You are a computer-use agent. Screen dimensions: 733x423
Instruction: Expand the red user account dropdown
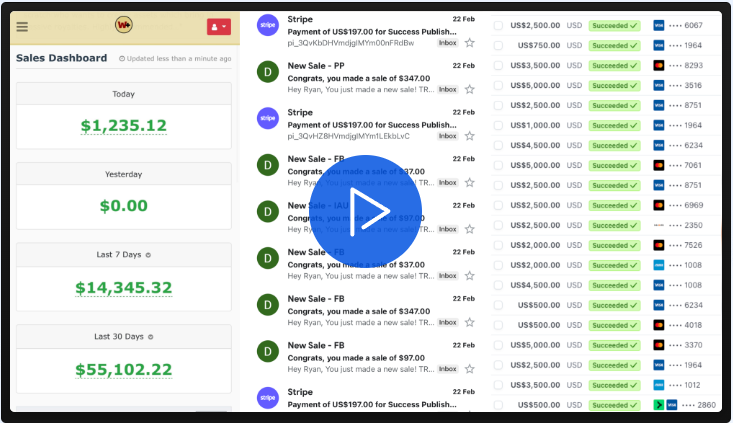click(x=218, y=27)
